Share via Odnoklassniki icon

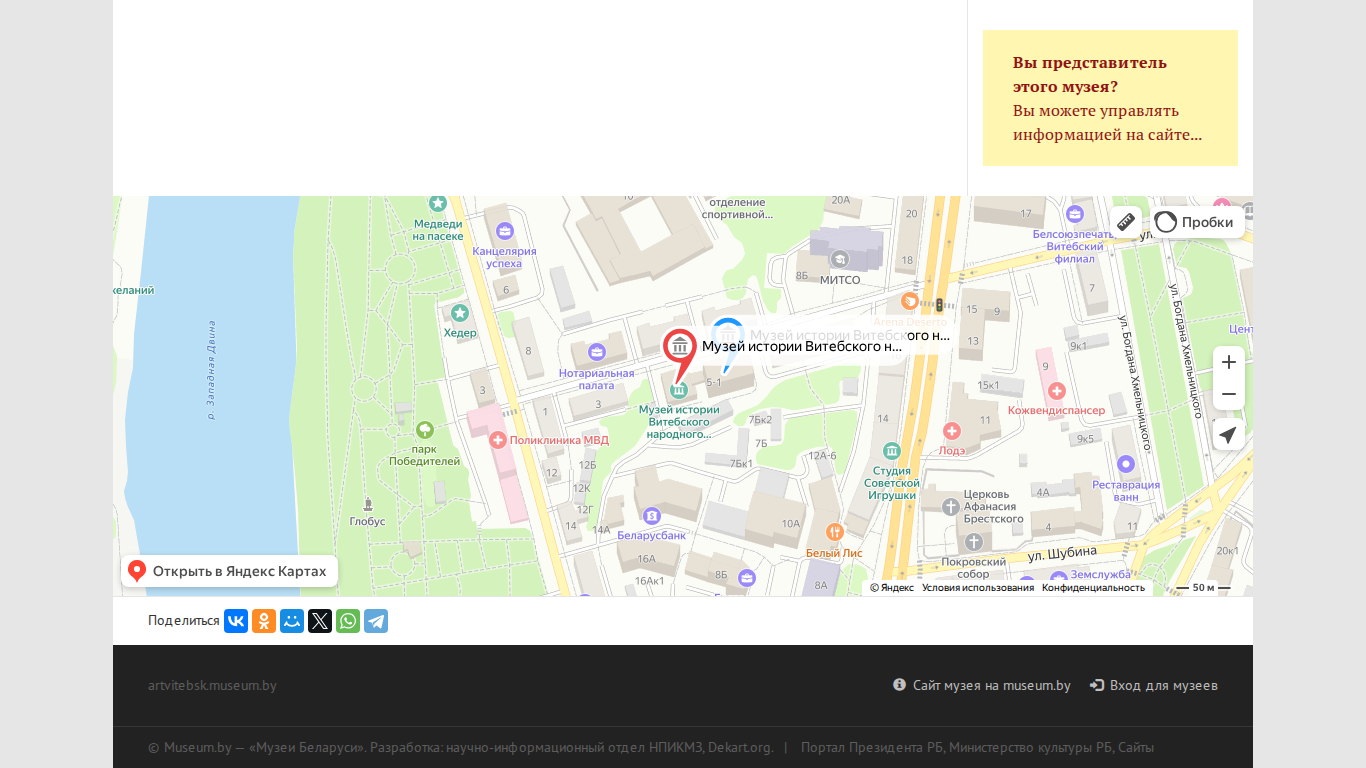(264, 621)
